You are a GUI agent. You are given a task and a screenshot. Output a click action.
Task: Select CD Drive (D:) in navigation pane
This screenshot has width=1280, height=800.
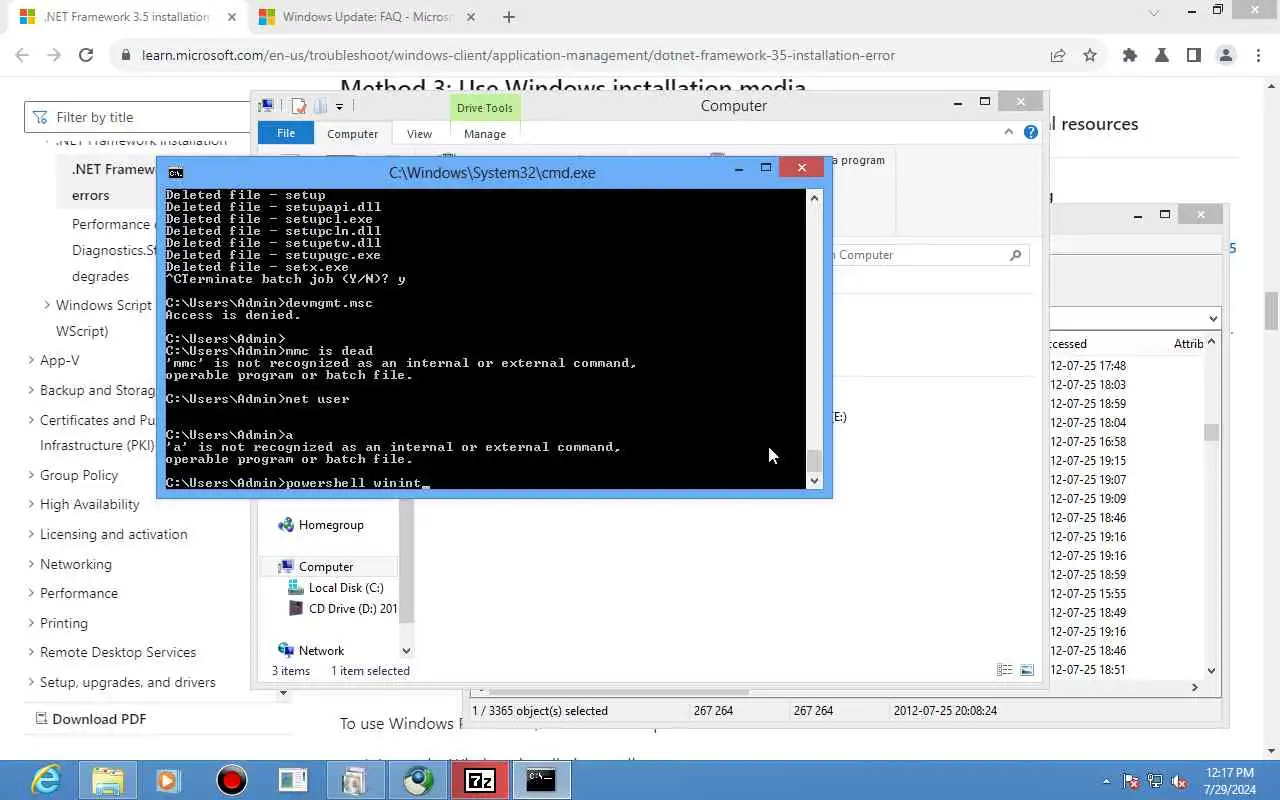pyautogui.click(x=342, y=609)
